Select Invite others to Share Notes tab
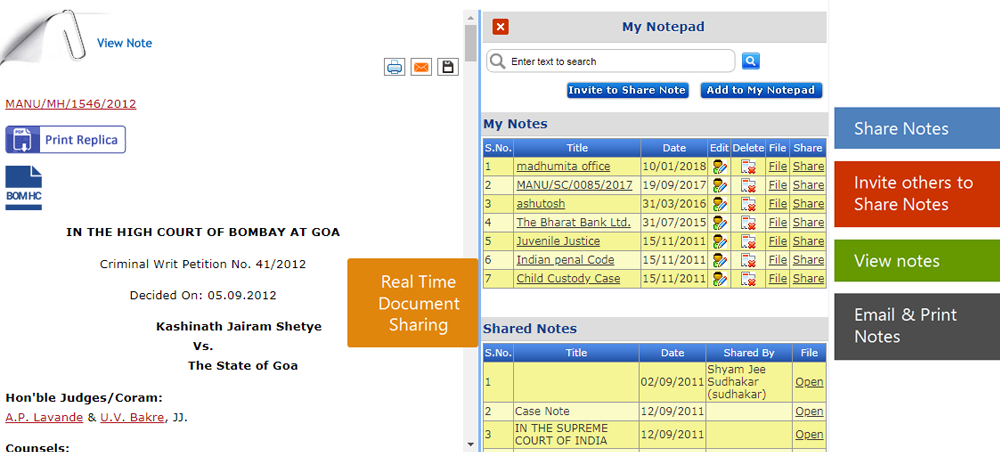Viewport: 1000px width, 452px height. (916, 194)
